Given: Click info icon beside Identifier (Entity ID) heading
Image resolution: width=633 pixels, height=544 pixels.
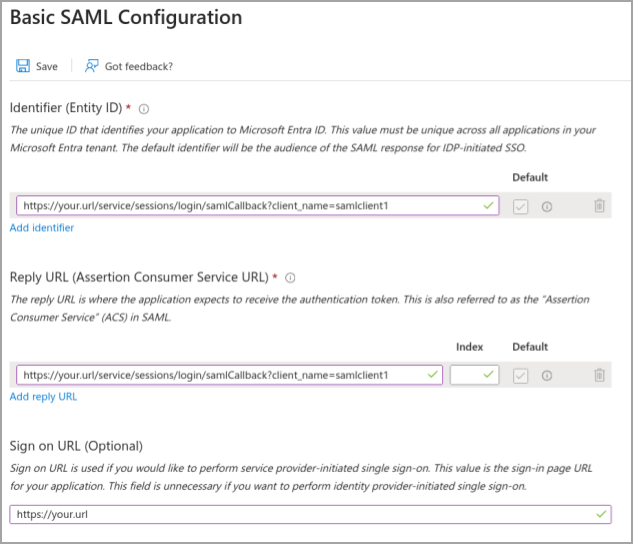Looking at the screenshot, I should 144,108.
